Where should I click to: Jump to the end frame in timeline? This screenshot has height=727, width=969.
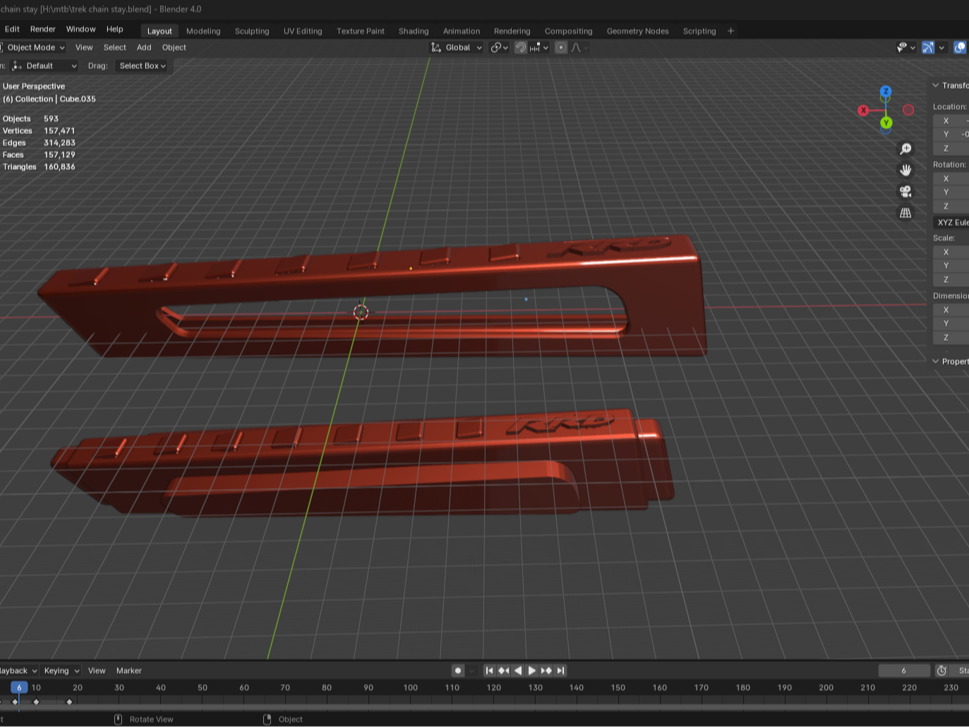pos(561,671)
